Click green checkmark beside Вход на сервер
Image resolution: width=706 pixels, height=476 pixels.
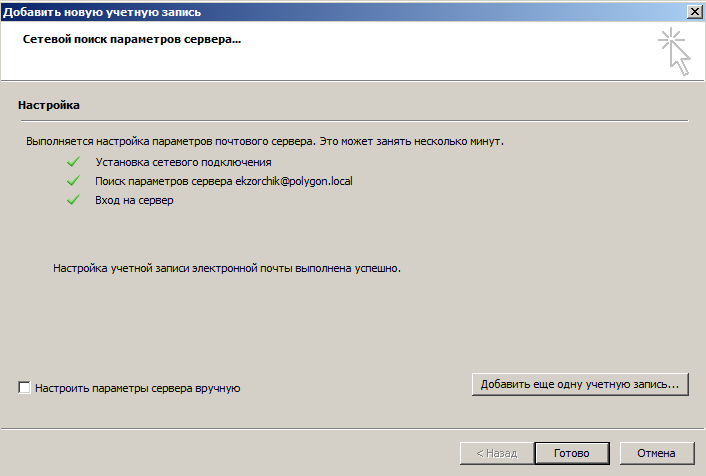click(73, 199)
